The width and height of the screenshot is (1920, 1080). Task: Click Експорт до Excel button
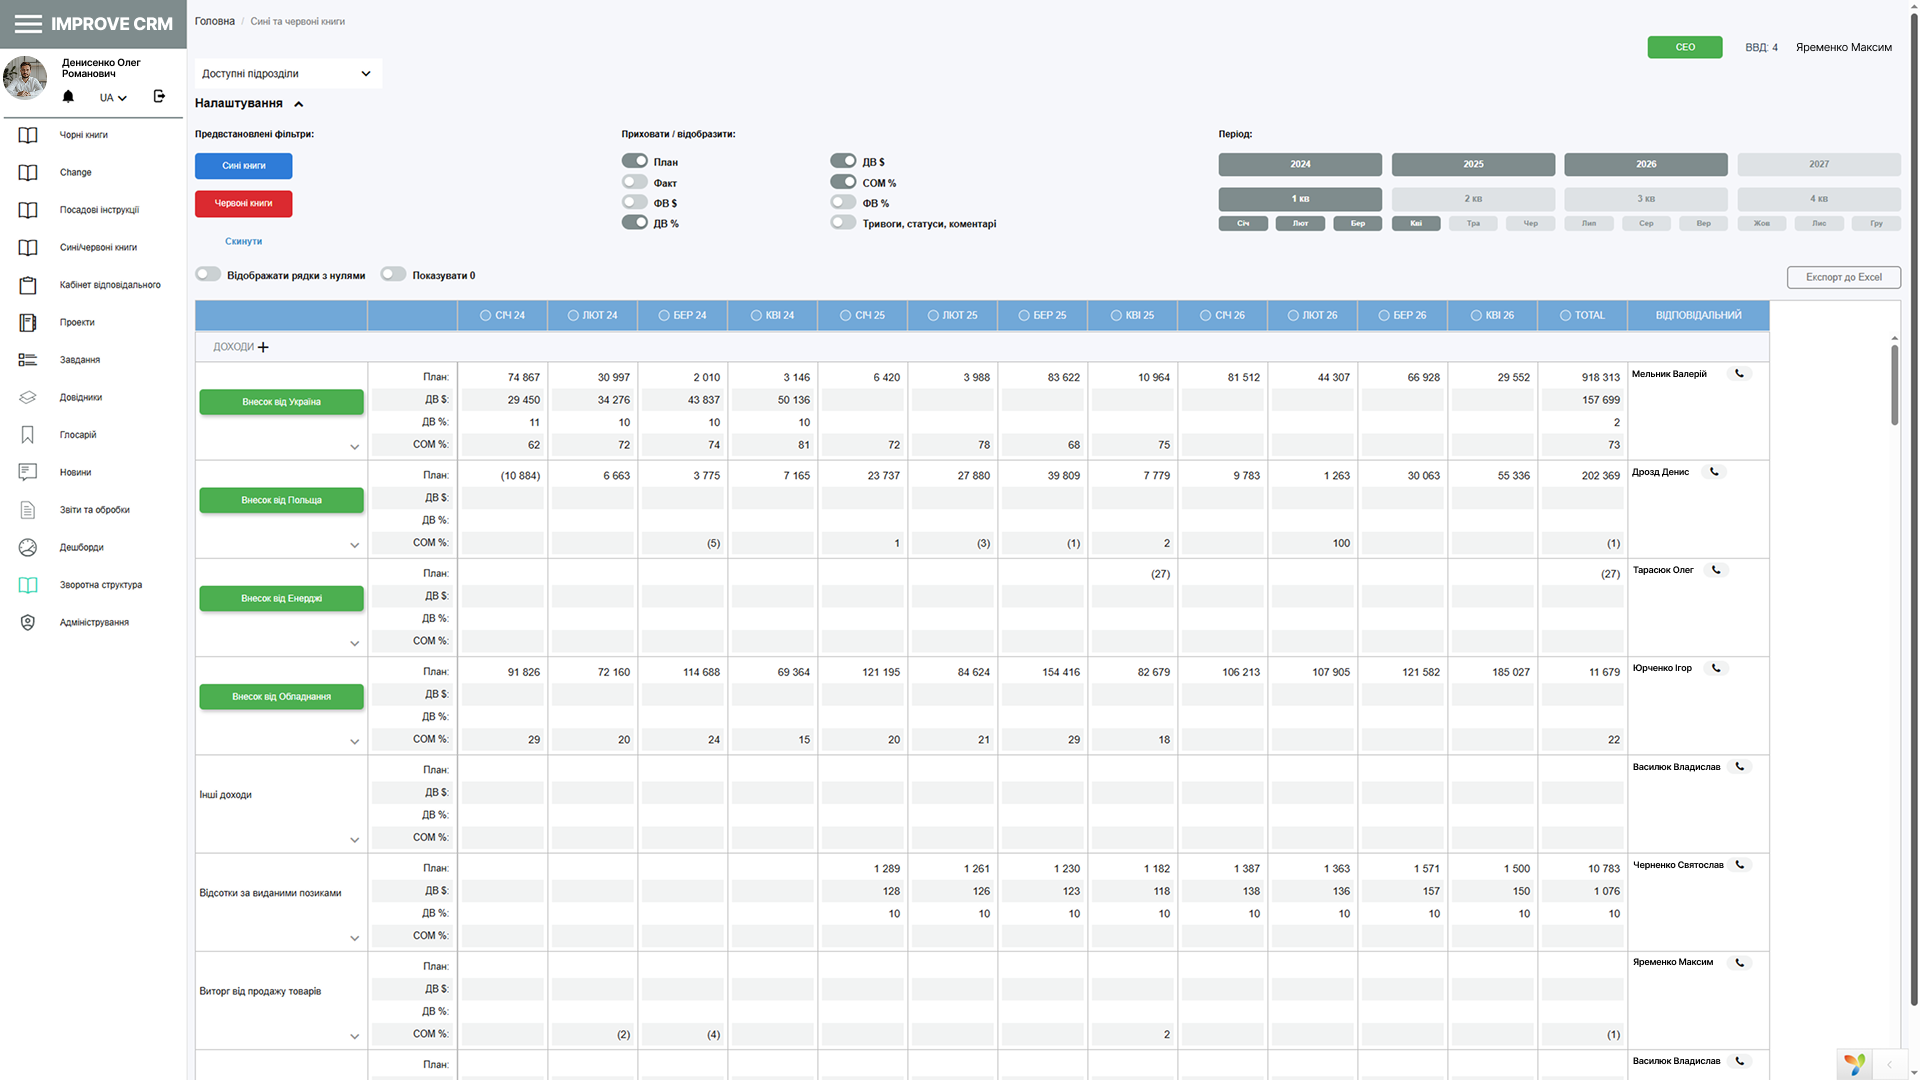[1843, 277]
